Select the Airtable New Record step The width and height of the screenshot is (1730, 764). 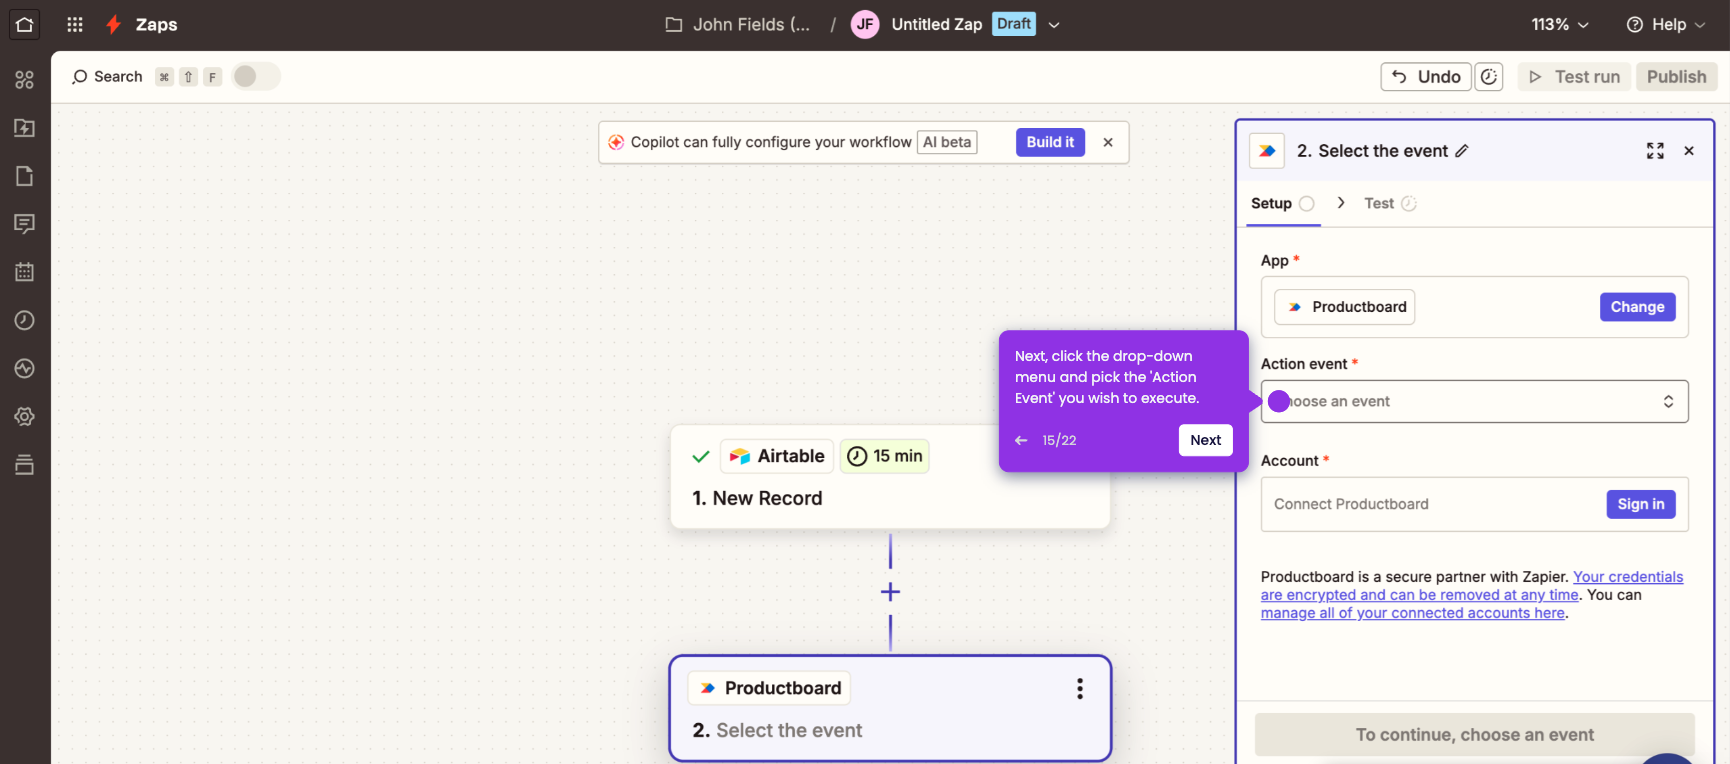890,477
